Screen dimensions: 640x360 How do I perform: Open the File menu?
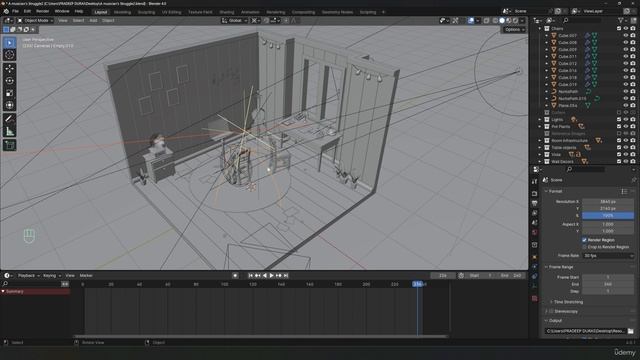(15, 11)
